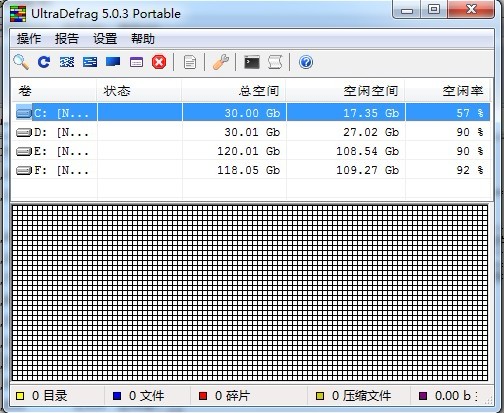The width and height of the screenshot is (504, 413).
Task: Click the boot time scan console icon
Action: pos(252,62)
